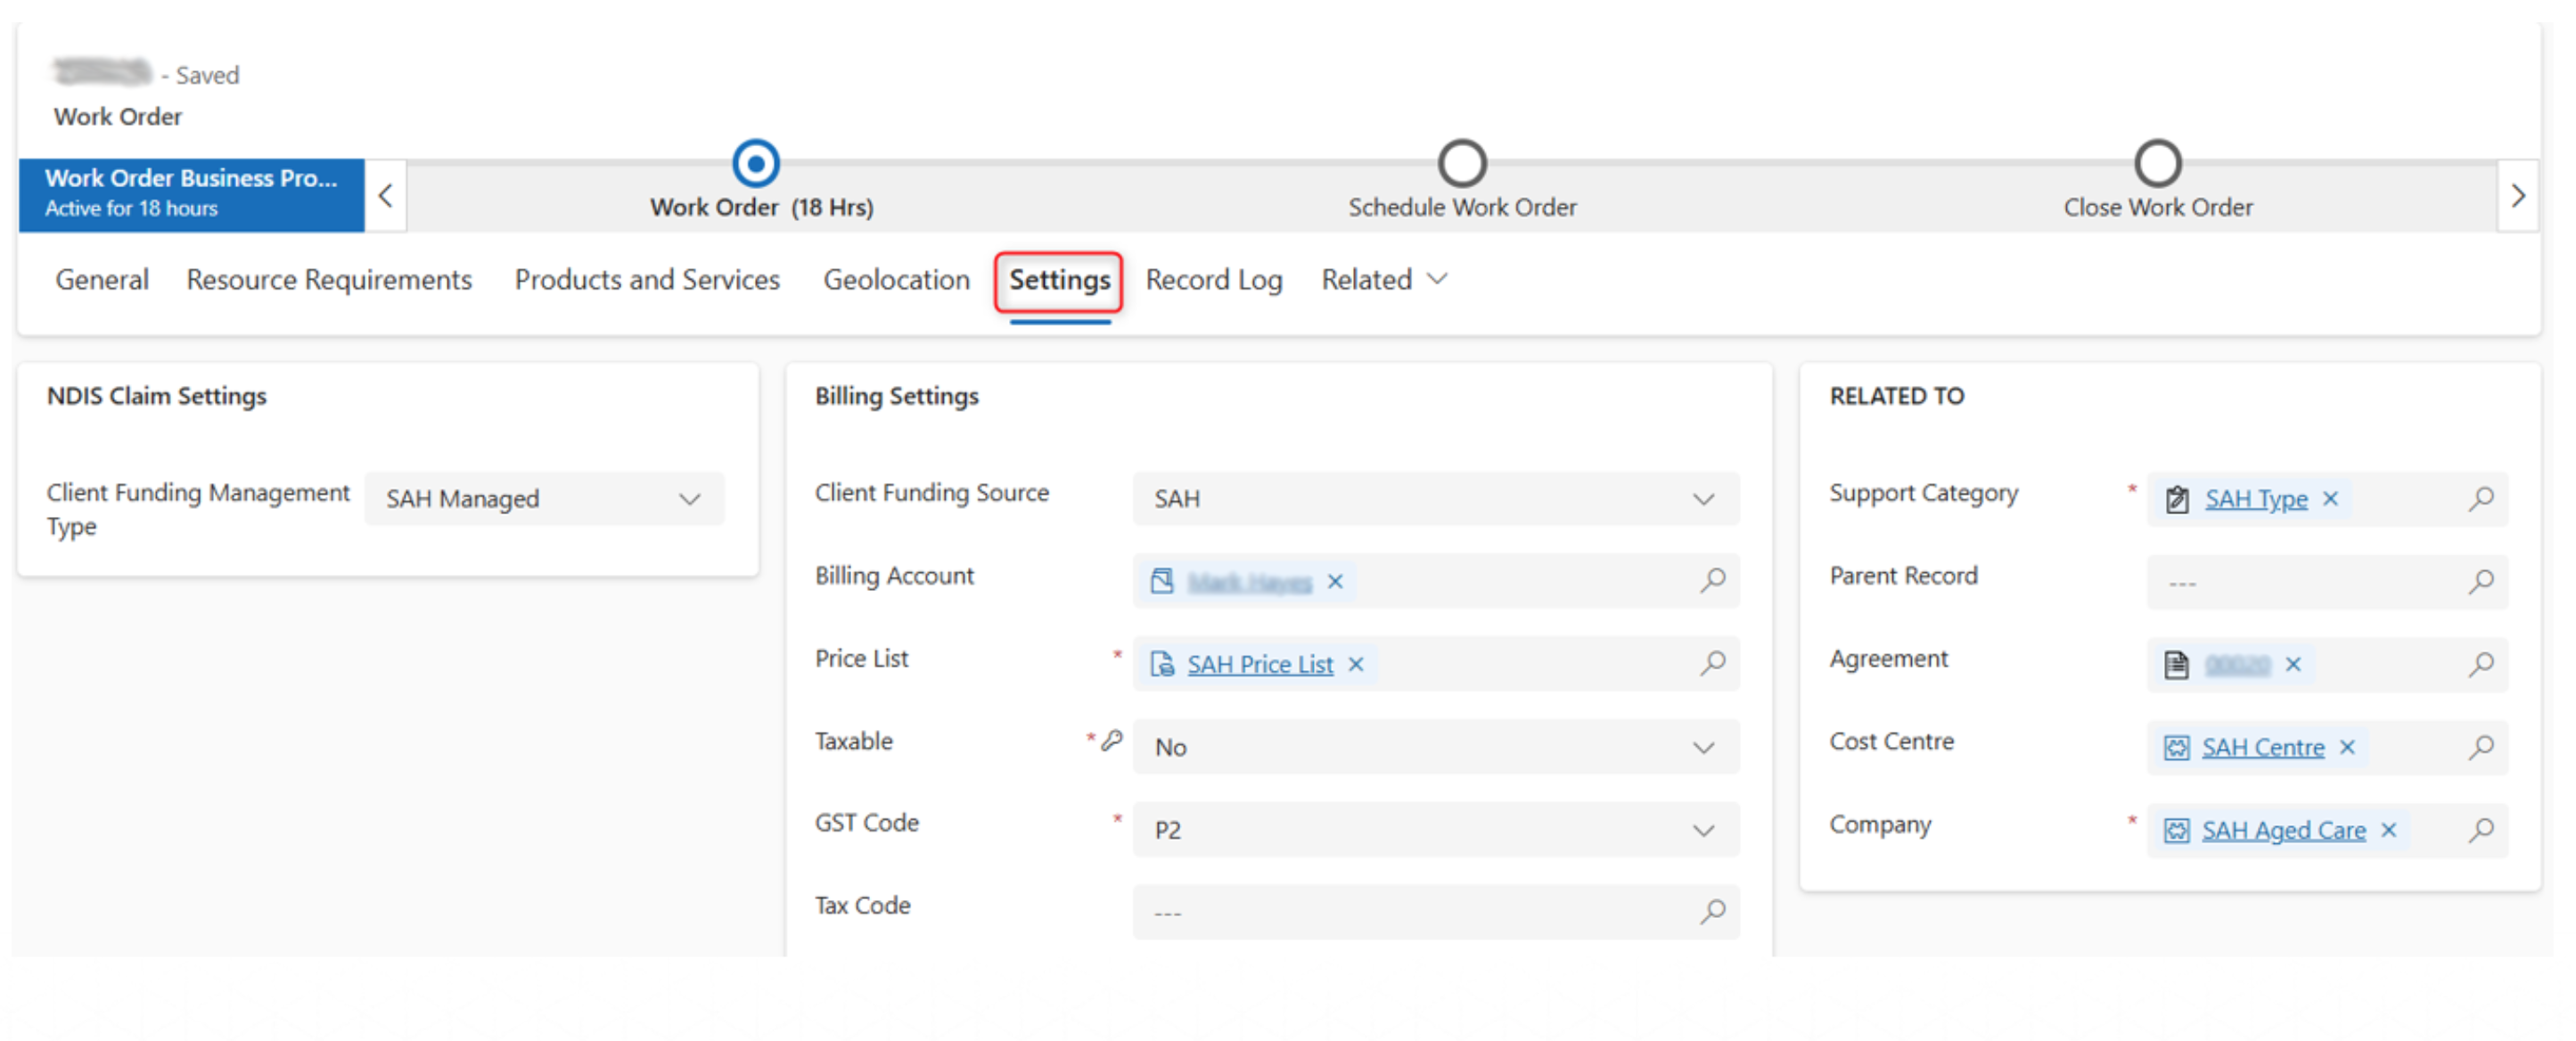Viewport: 2576px width, 1041px height.
Task: Click the Tax Code lookup search icon
Action: [1712, 911]
